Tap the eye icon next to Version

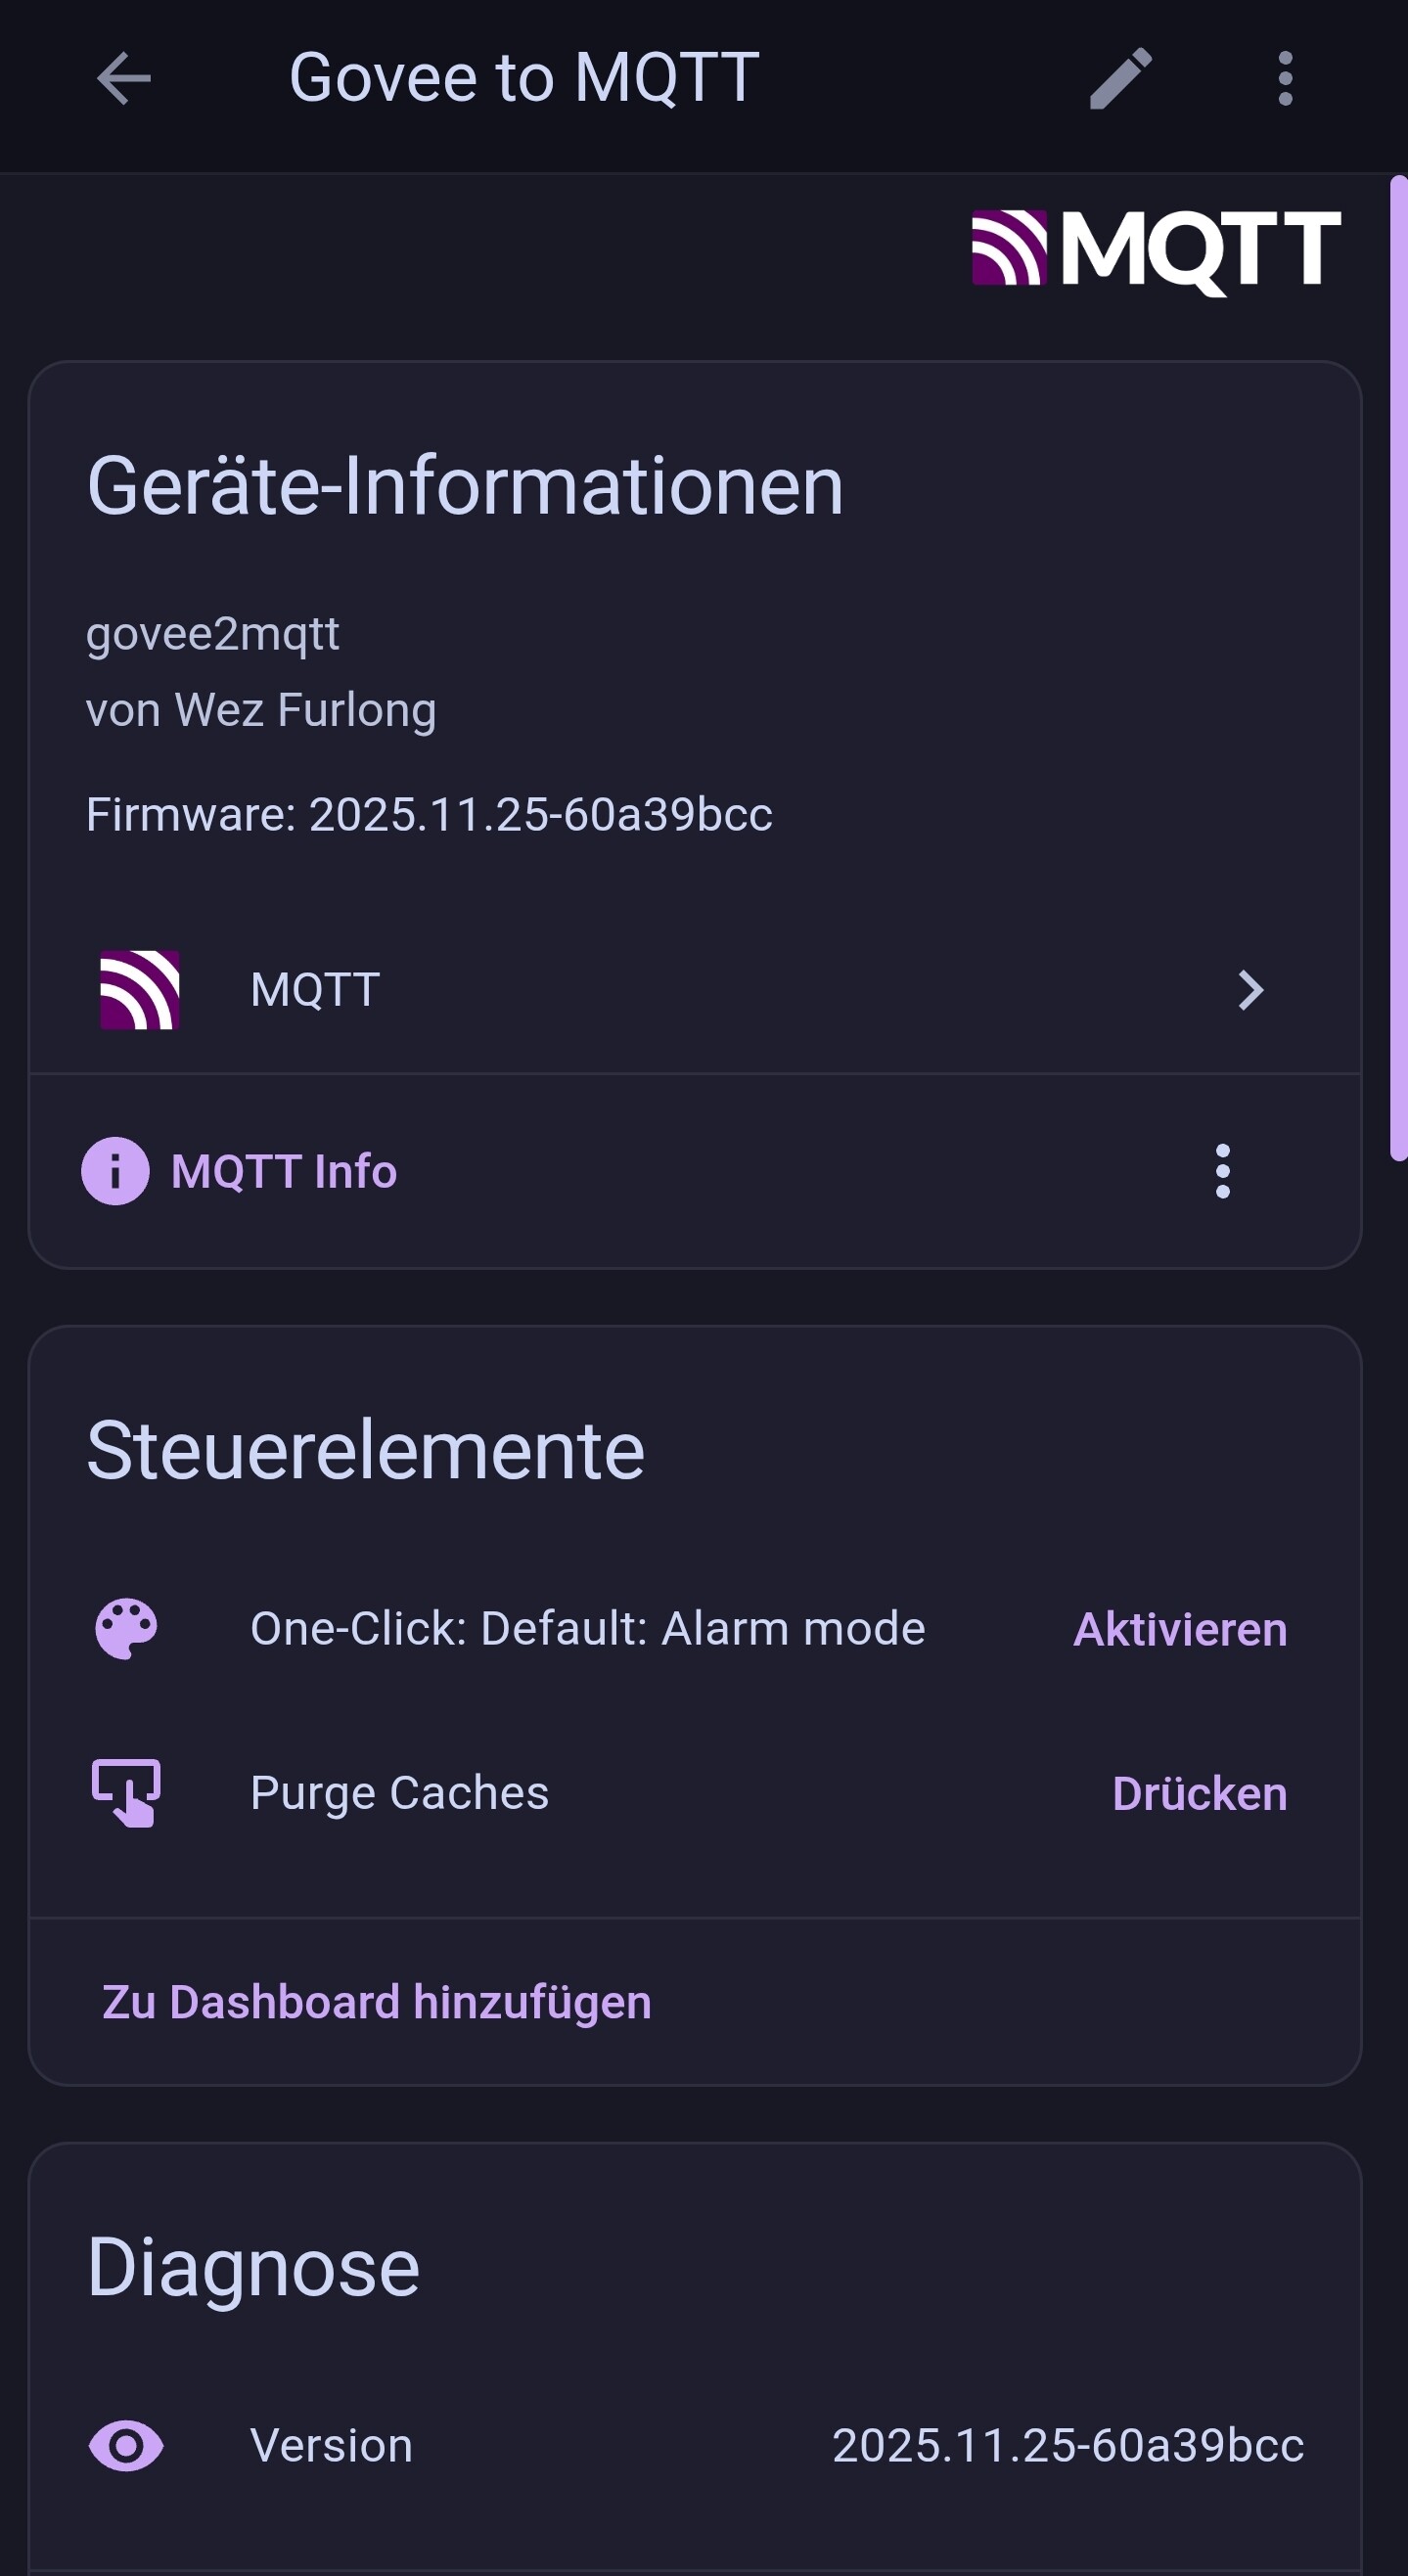click(x=126, y=2446)
